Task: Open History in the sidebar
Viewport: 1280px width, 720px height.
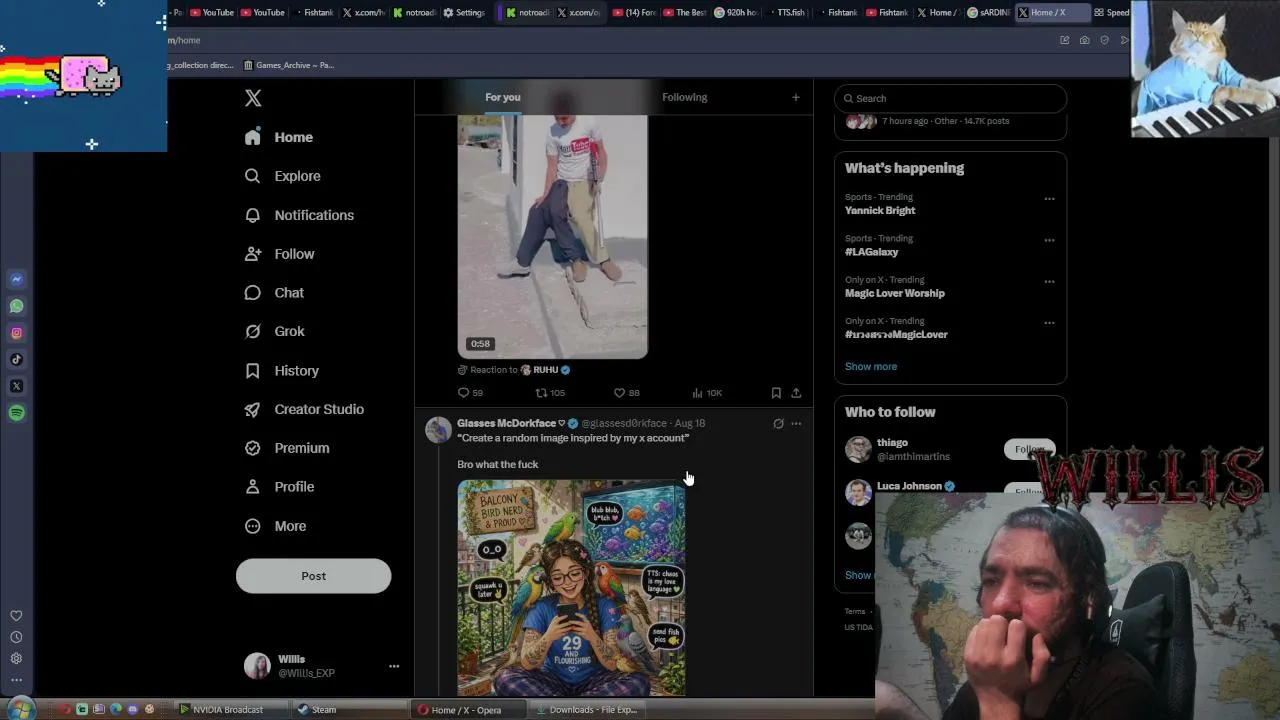Action: 282,370
